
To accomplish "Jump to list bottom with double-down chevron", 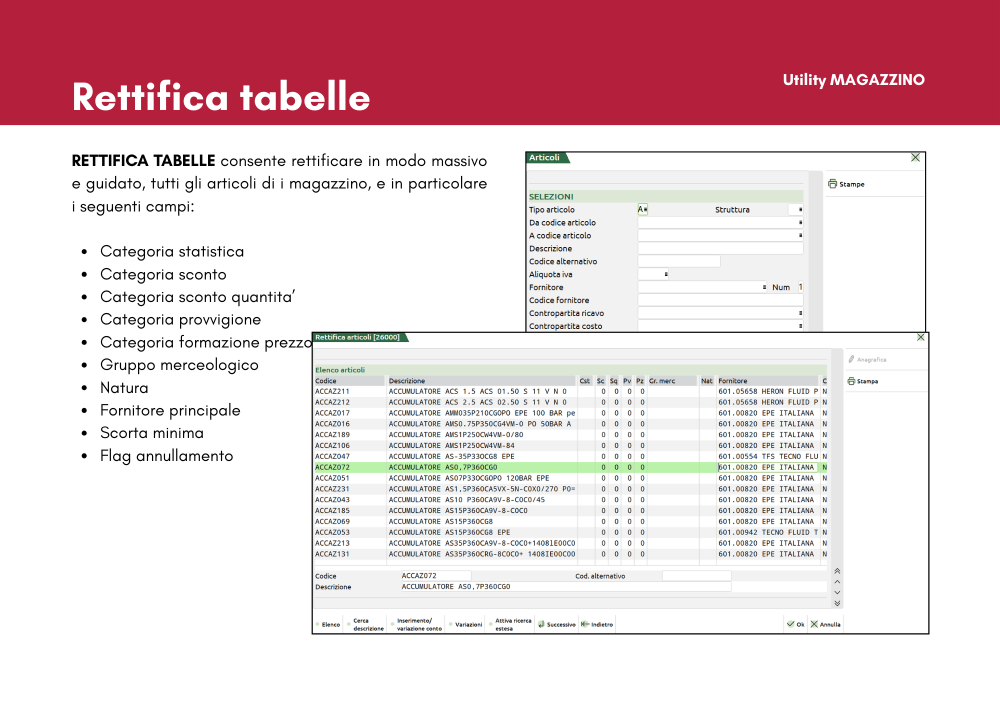I will pos(837,603).
